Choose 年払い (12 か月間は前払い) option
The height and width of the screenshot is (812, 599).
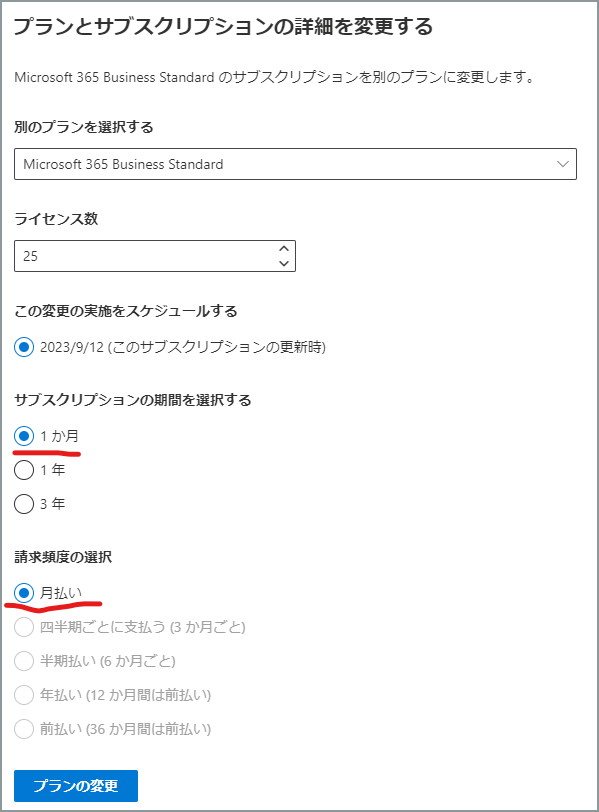pos(24,695)
